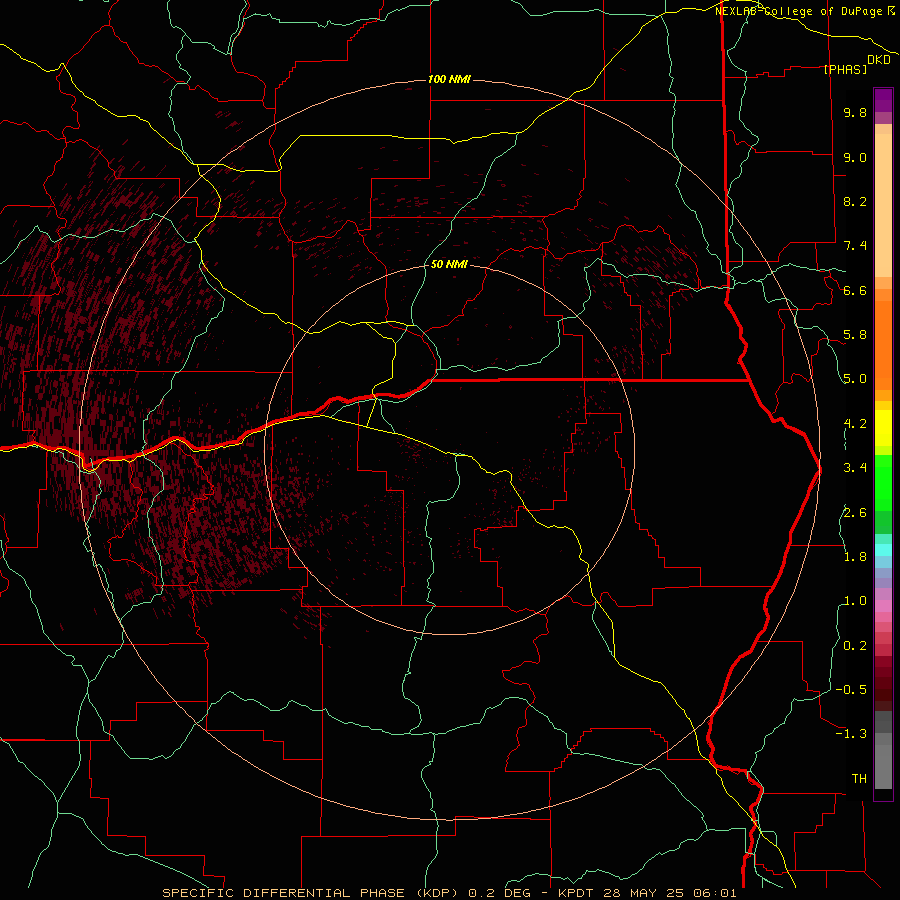Click the 50 NMI range ring label

coord(449,264)
